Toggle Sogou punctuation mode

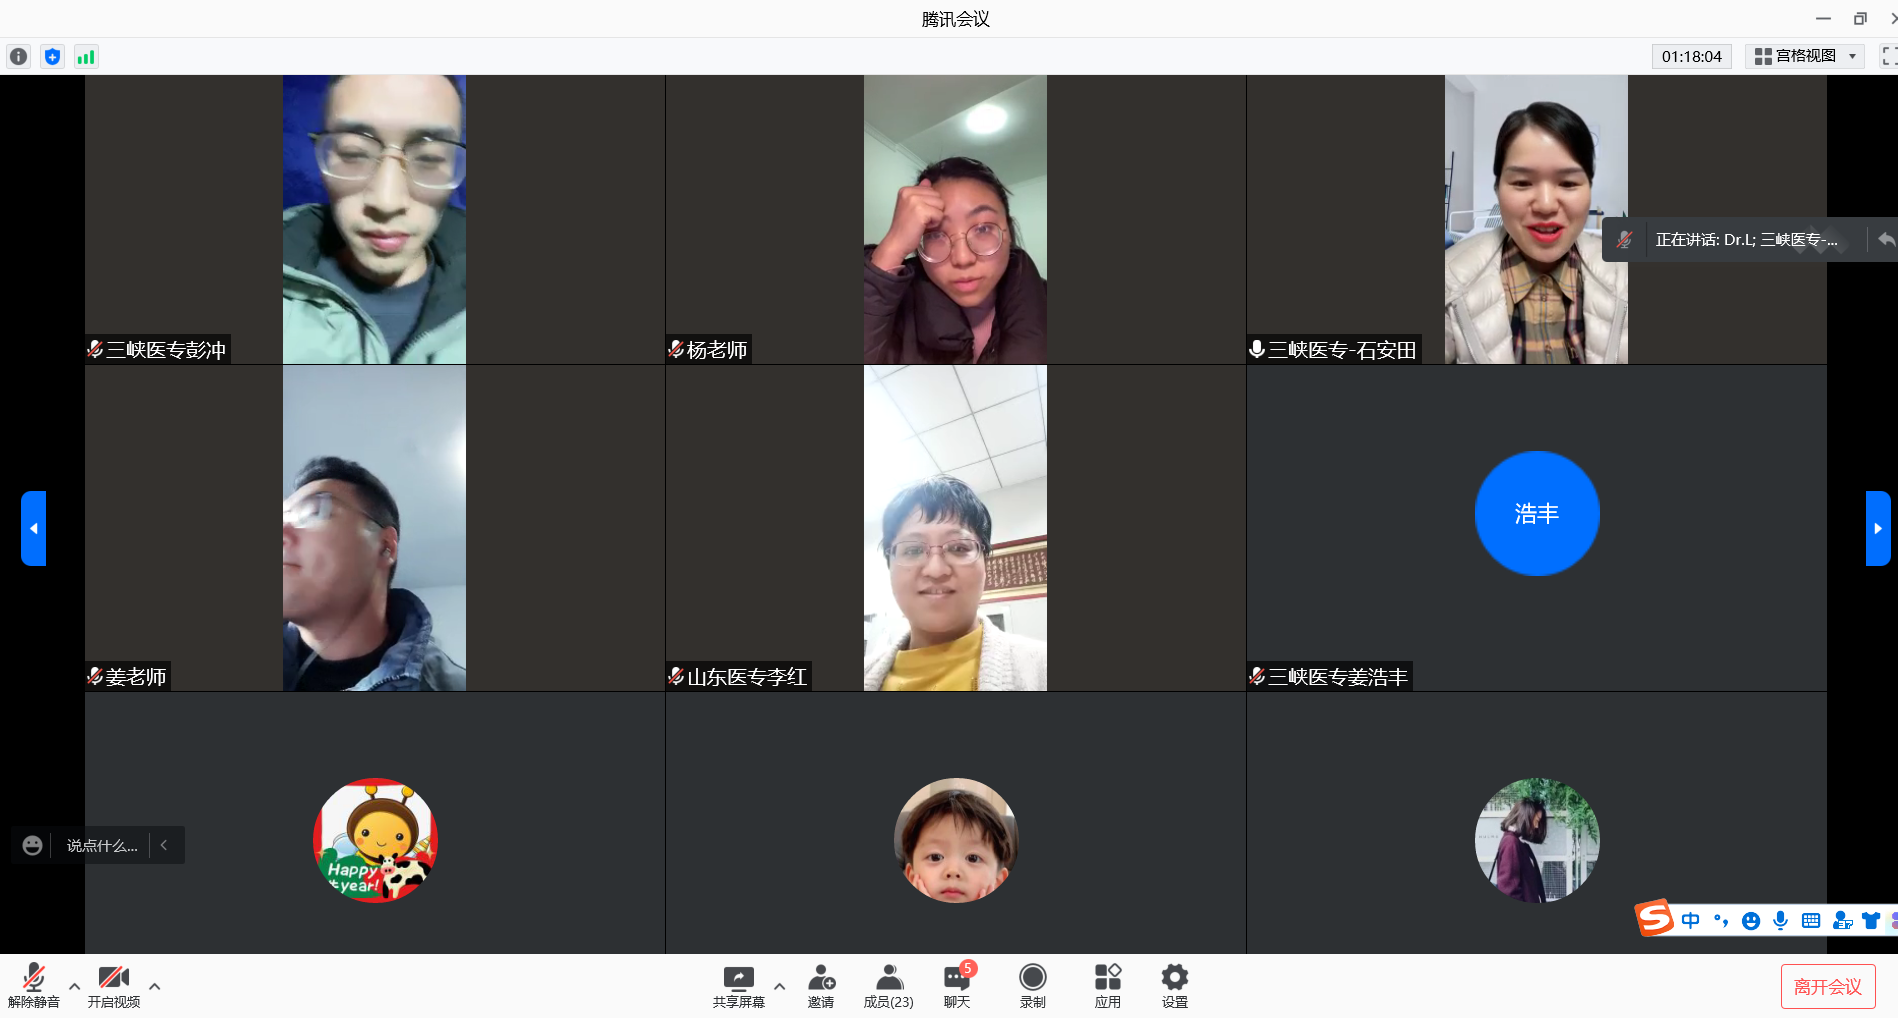point(1721,920)
